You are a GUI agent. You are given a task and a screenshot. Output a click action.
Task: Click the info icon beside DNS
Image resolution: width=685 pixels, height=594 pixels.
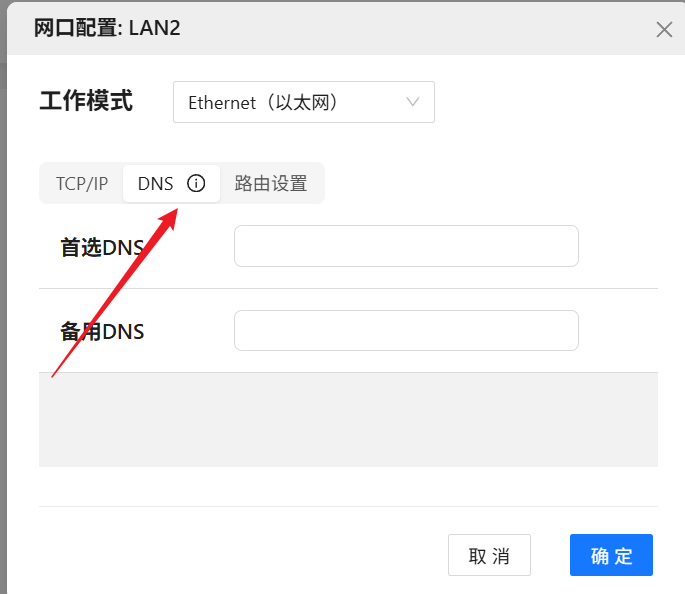tap(196, 183)
